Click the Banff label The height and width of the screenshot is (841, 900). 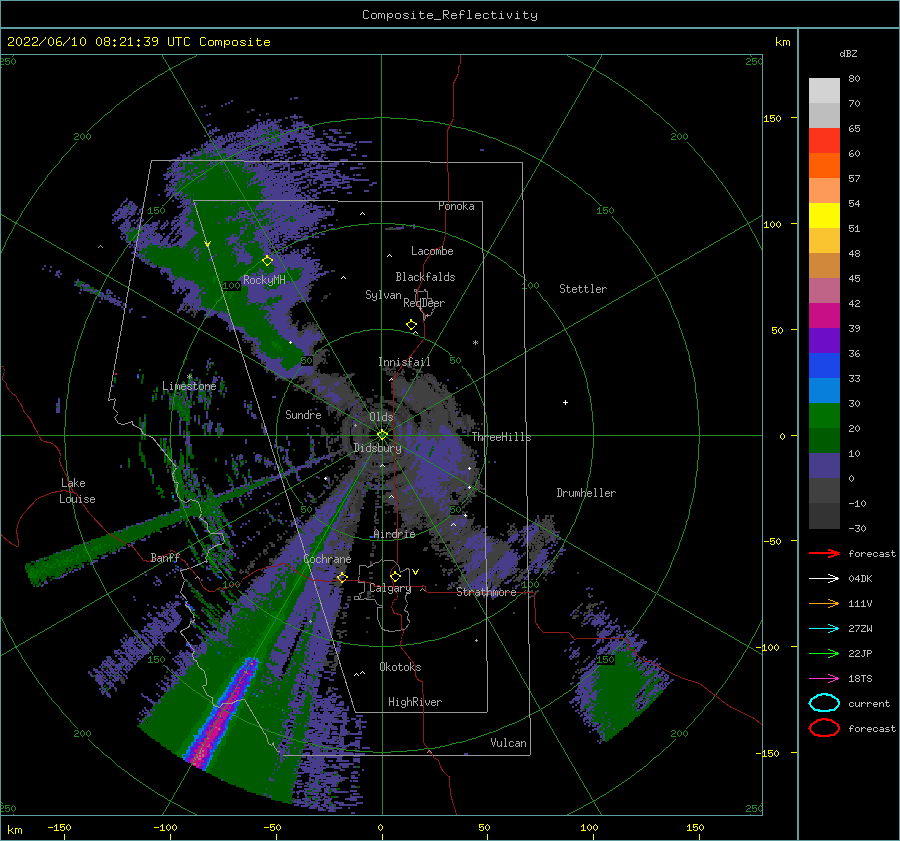[x=165, y=557]
